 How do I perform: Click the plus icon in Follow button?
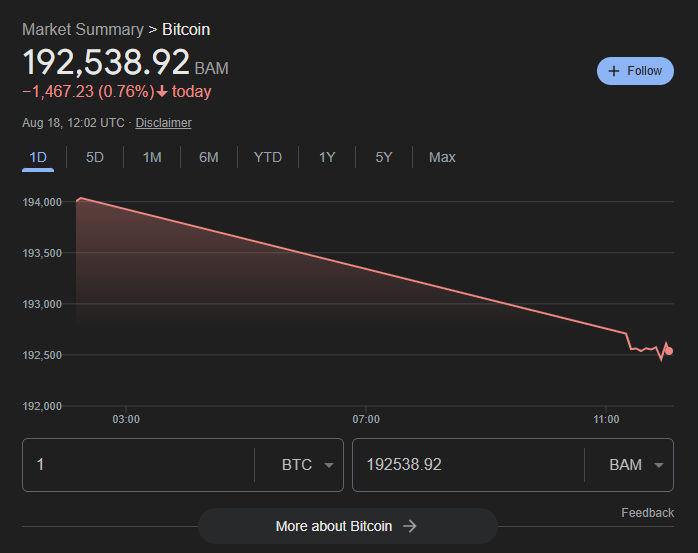click(x=613, y=71)
